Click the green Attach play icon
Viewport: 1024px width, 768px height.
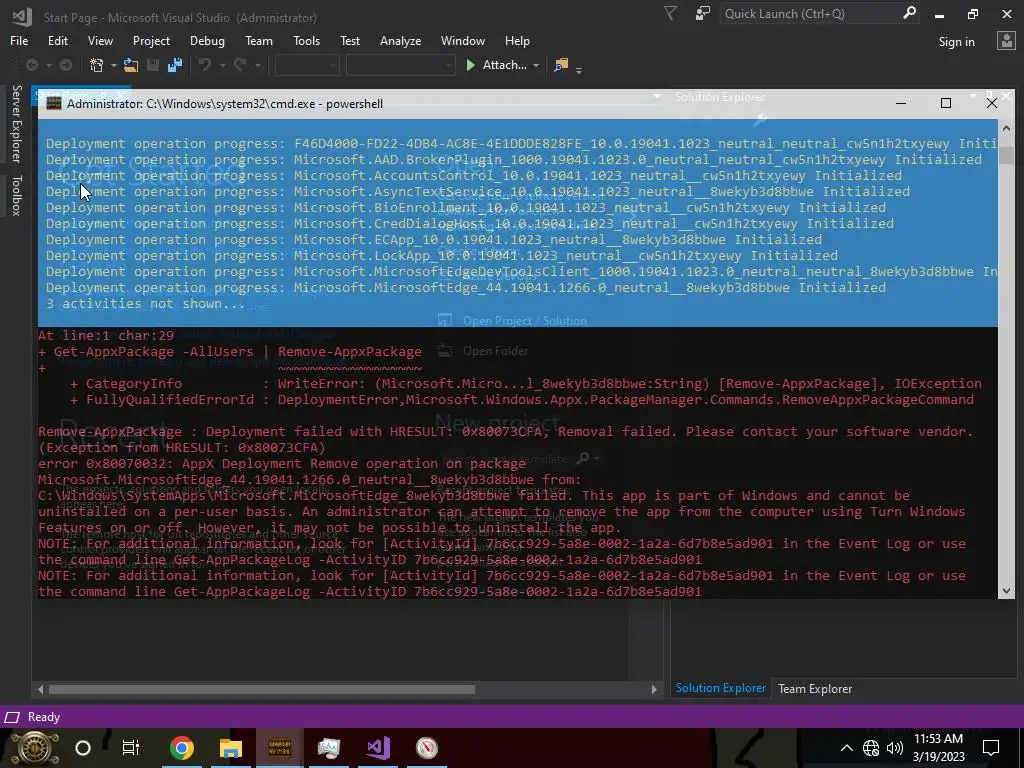tap(470, 65)
